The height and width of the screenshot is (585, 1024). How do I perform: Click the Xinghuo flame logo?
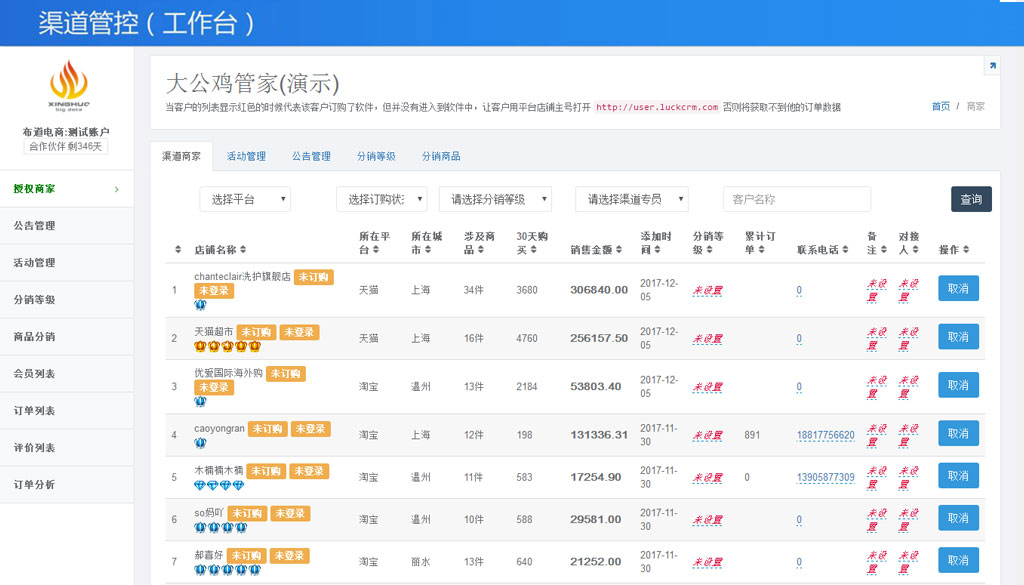pos(69,85)
